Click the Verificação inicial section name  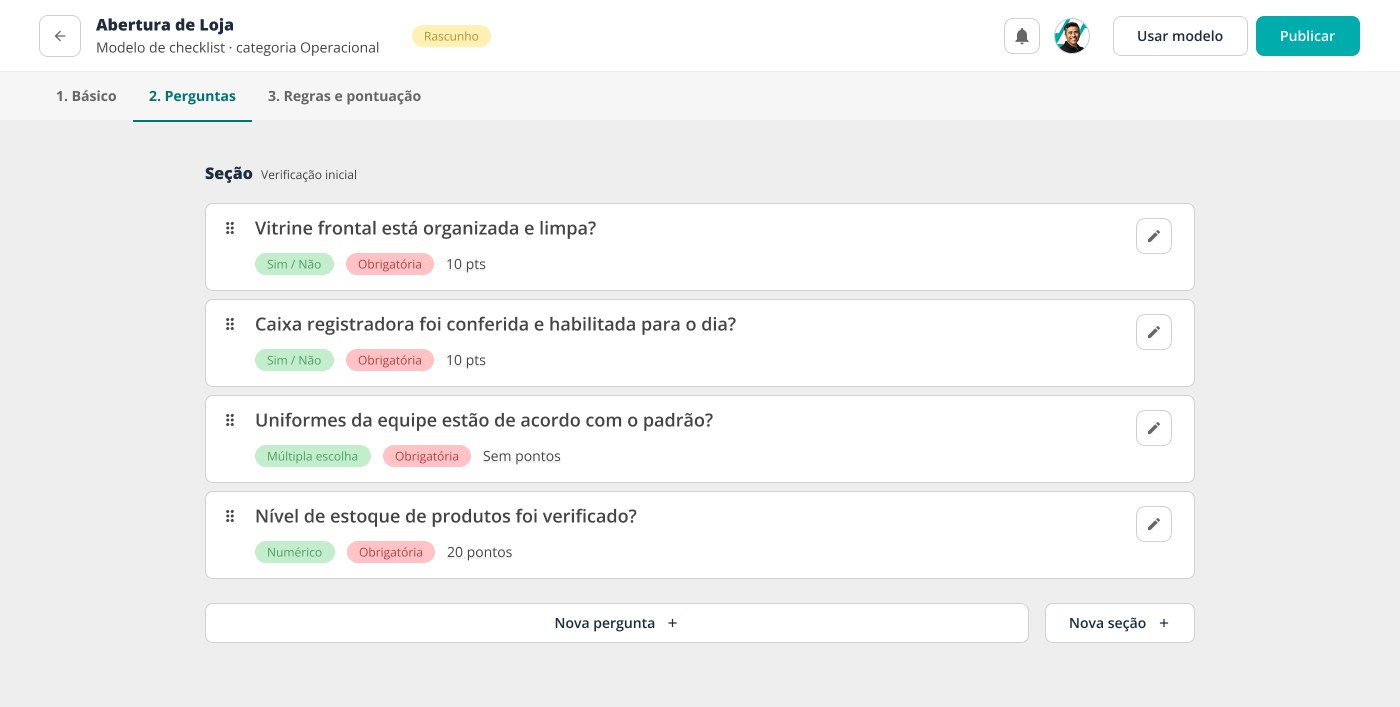[309, 175]
